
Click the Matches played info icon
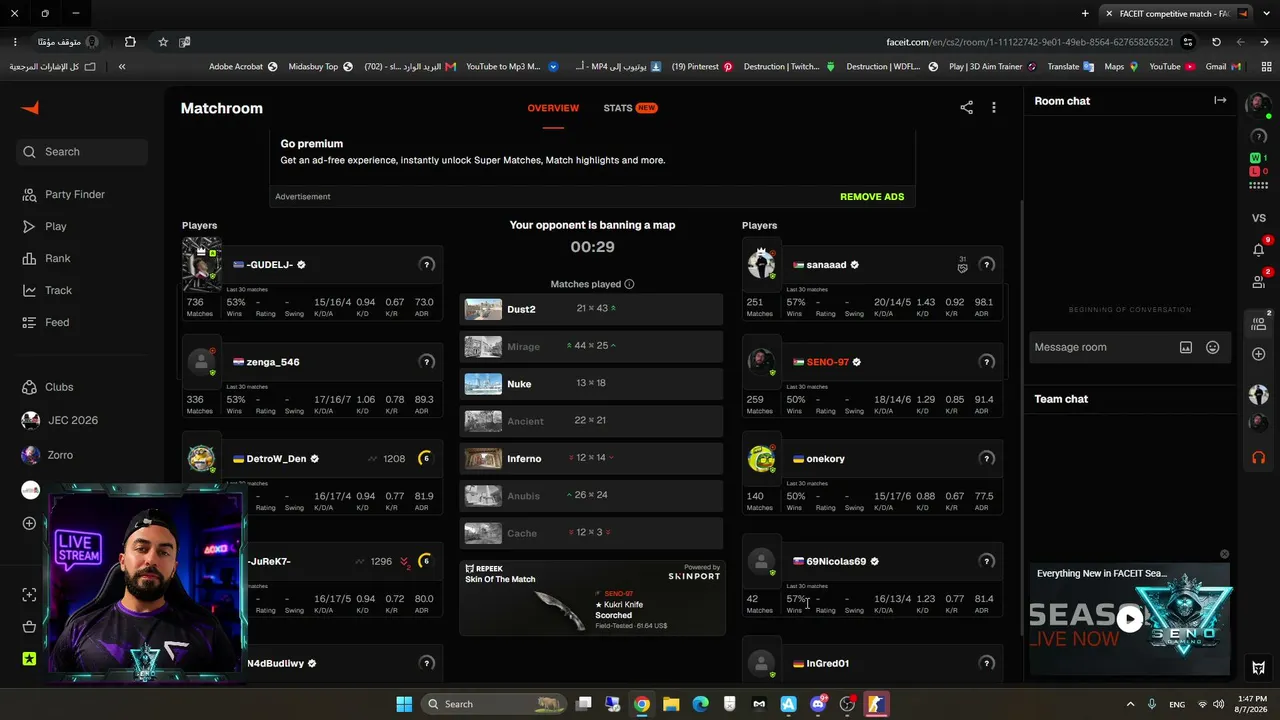(x=629, y=284)
